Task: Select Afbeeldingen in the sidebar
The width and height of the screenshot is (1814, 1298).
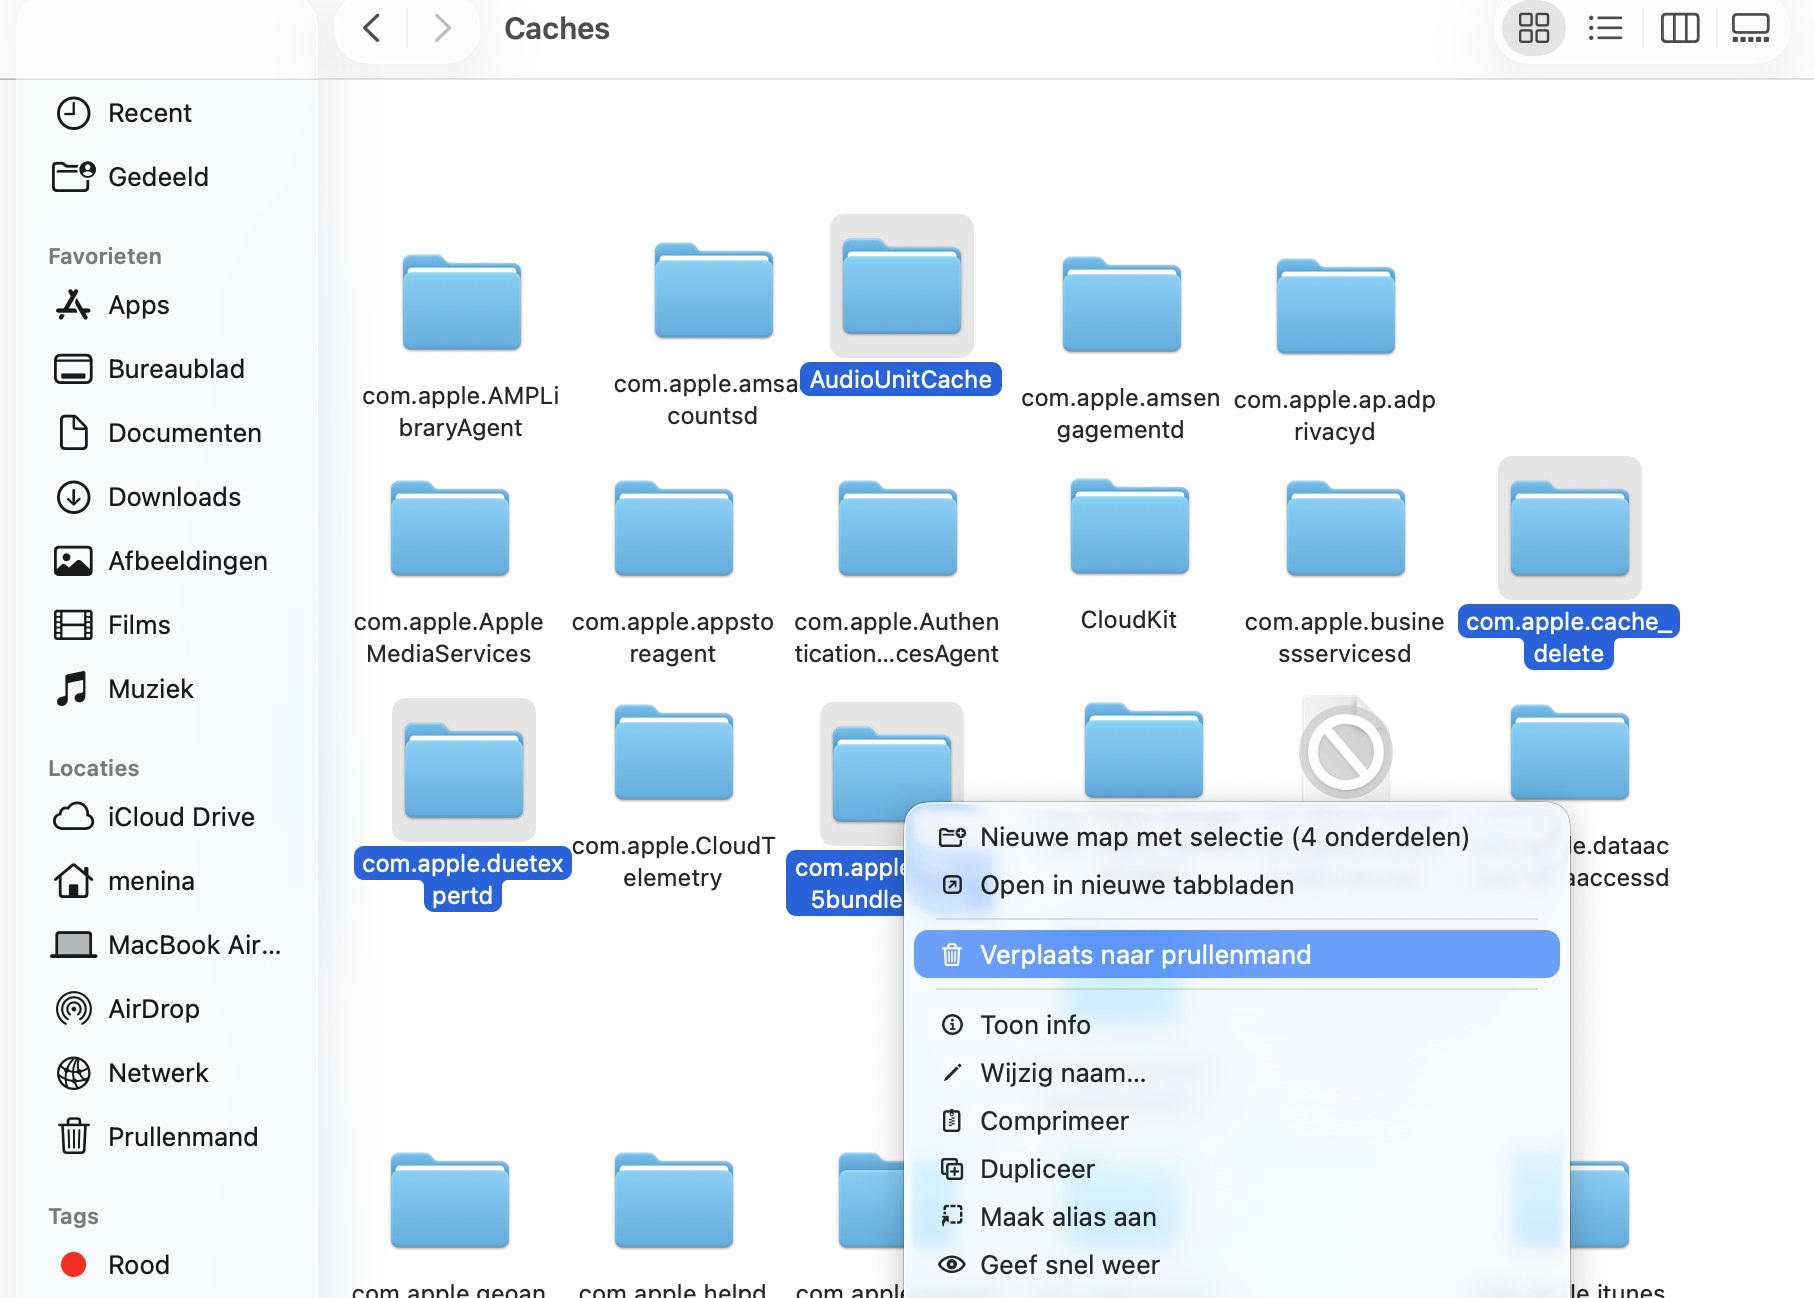Action: click(187, 560)
